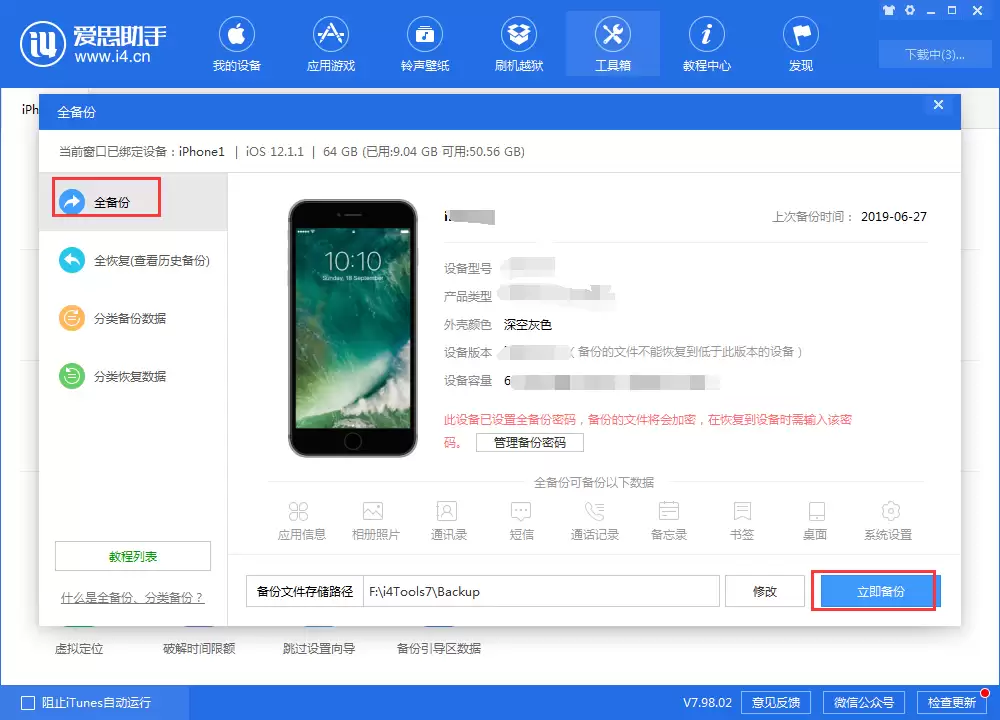This screenshot has height=720, width=1000.
Task: Click the settings gear in title bar
Action: click(910, 10)
